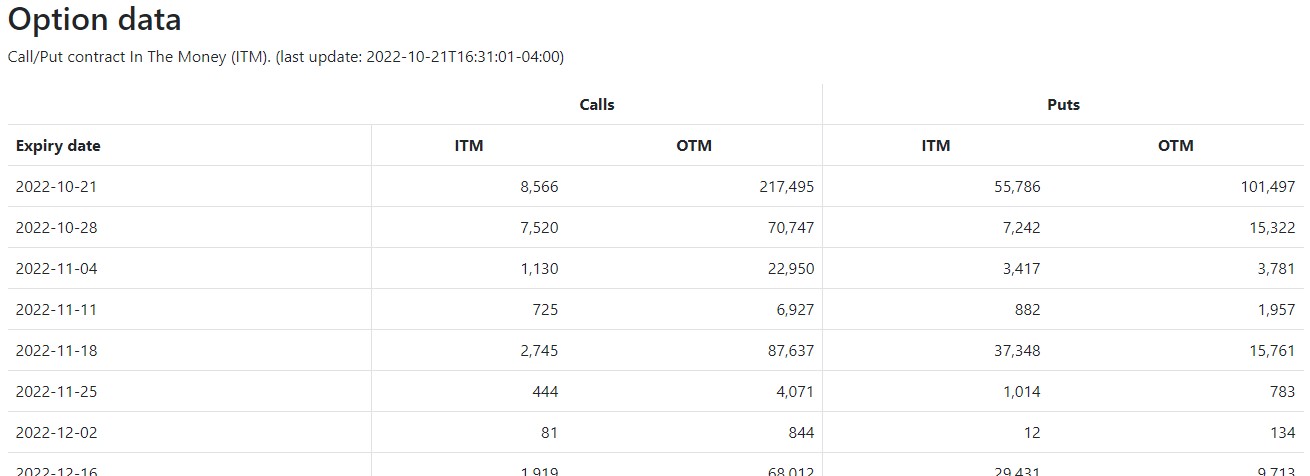
Task: Click the 217,495 Calls OTM value
Action: (786, 187)
